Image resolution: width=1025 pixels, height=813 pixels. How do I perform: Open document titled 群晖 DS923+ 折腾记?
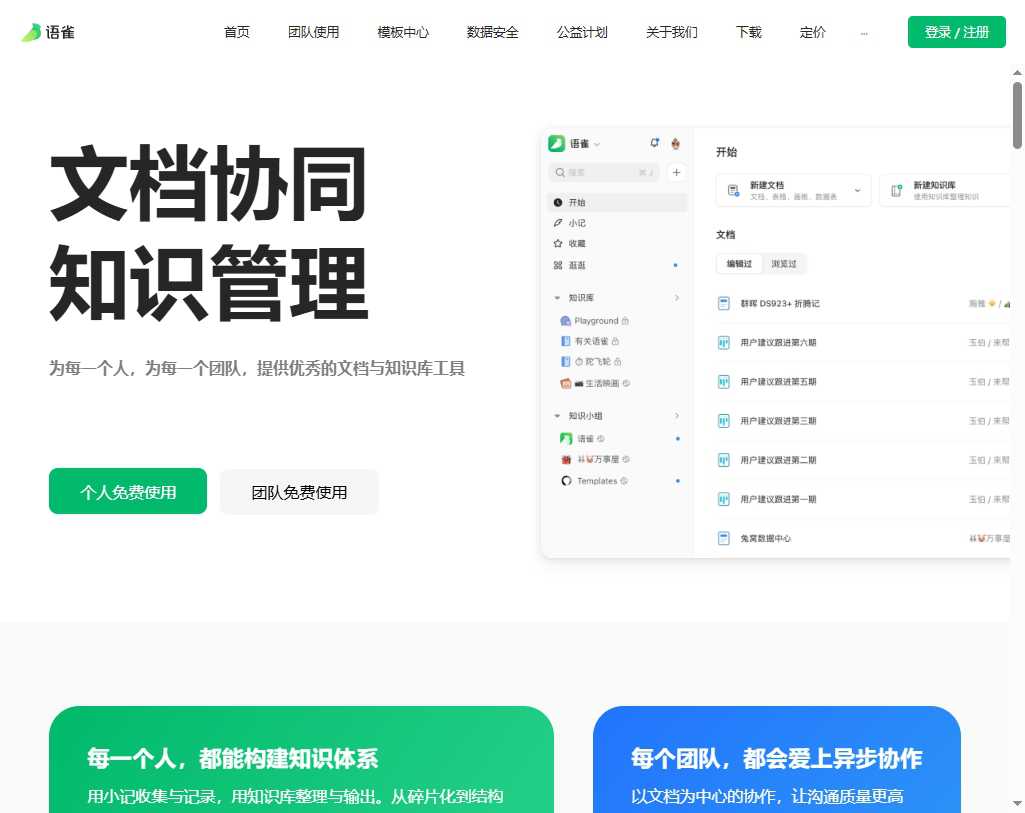tap(780, 303)
